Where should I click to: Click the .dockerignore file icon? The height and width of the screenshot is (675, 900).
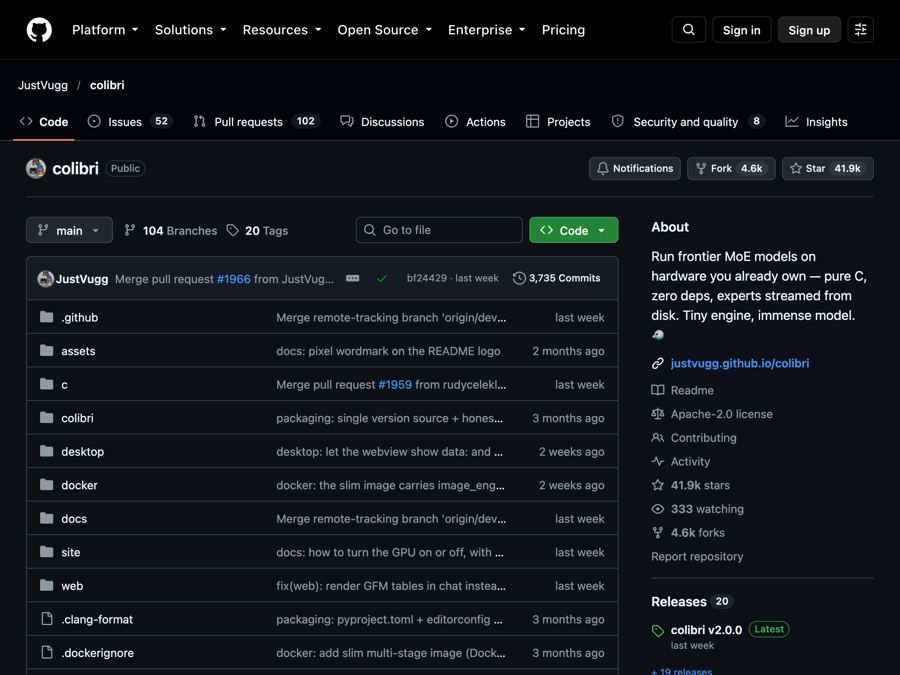pyautogui.click(x=46, y=652)
